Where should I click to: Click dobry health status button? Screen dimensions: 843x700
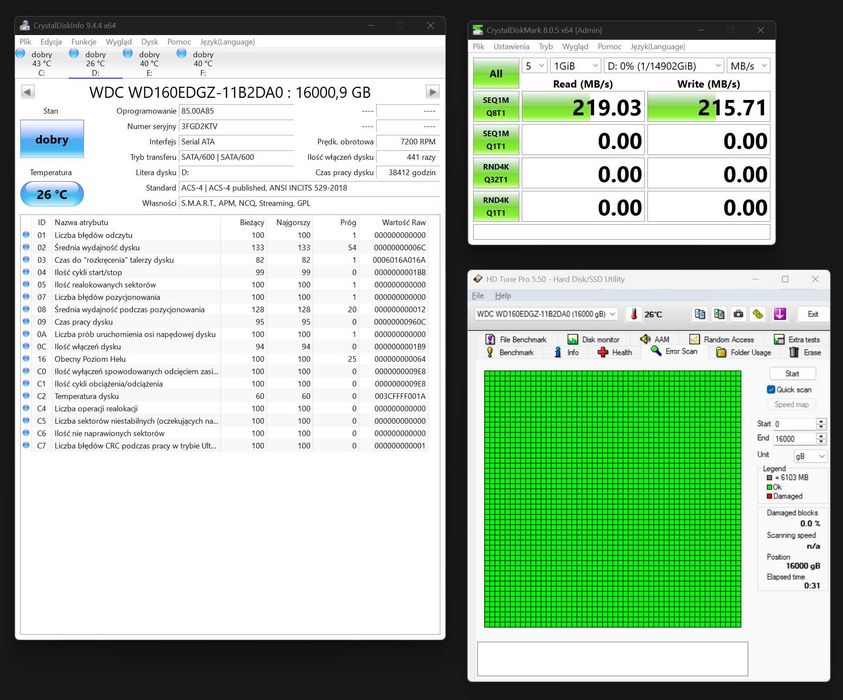tap(52, 139)
